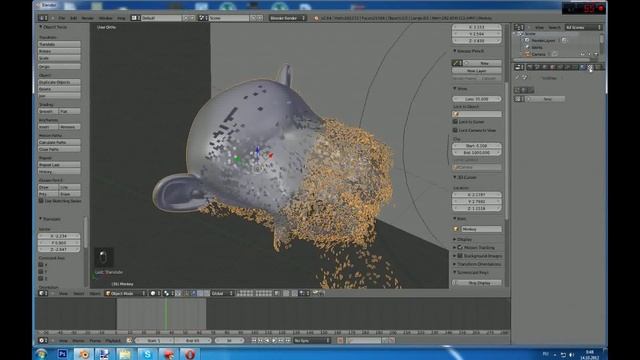Click the Photoshop icon in taskbar

point(62,354)
